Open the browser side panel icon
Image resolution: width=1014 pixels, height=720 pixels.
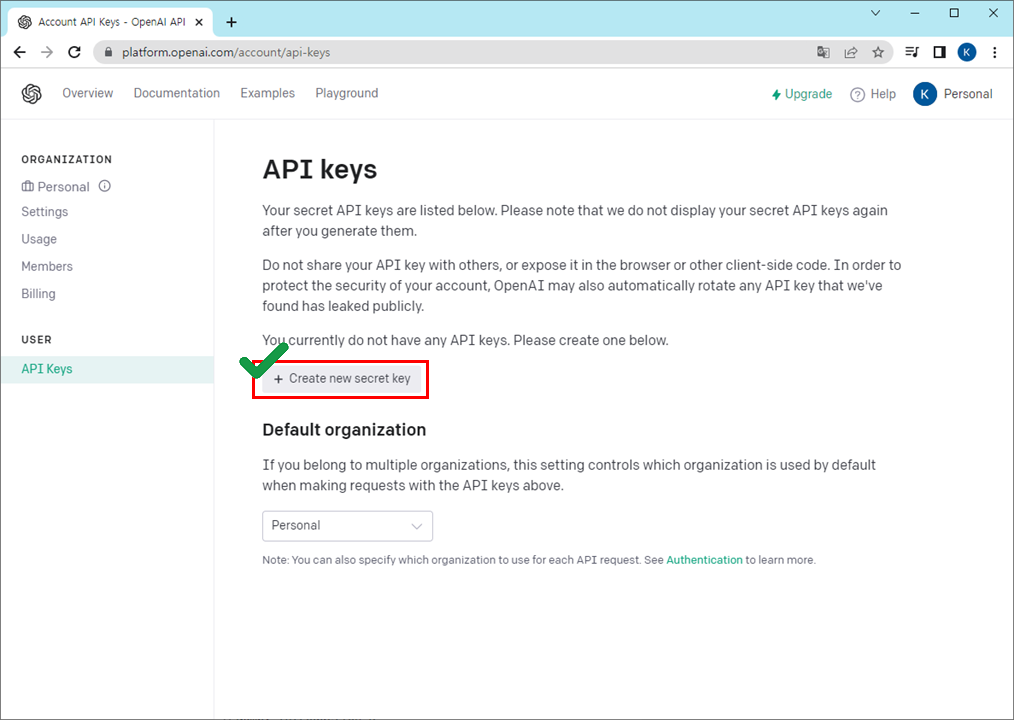(940, 52)
